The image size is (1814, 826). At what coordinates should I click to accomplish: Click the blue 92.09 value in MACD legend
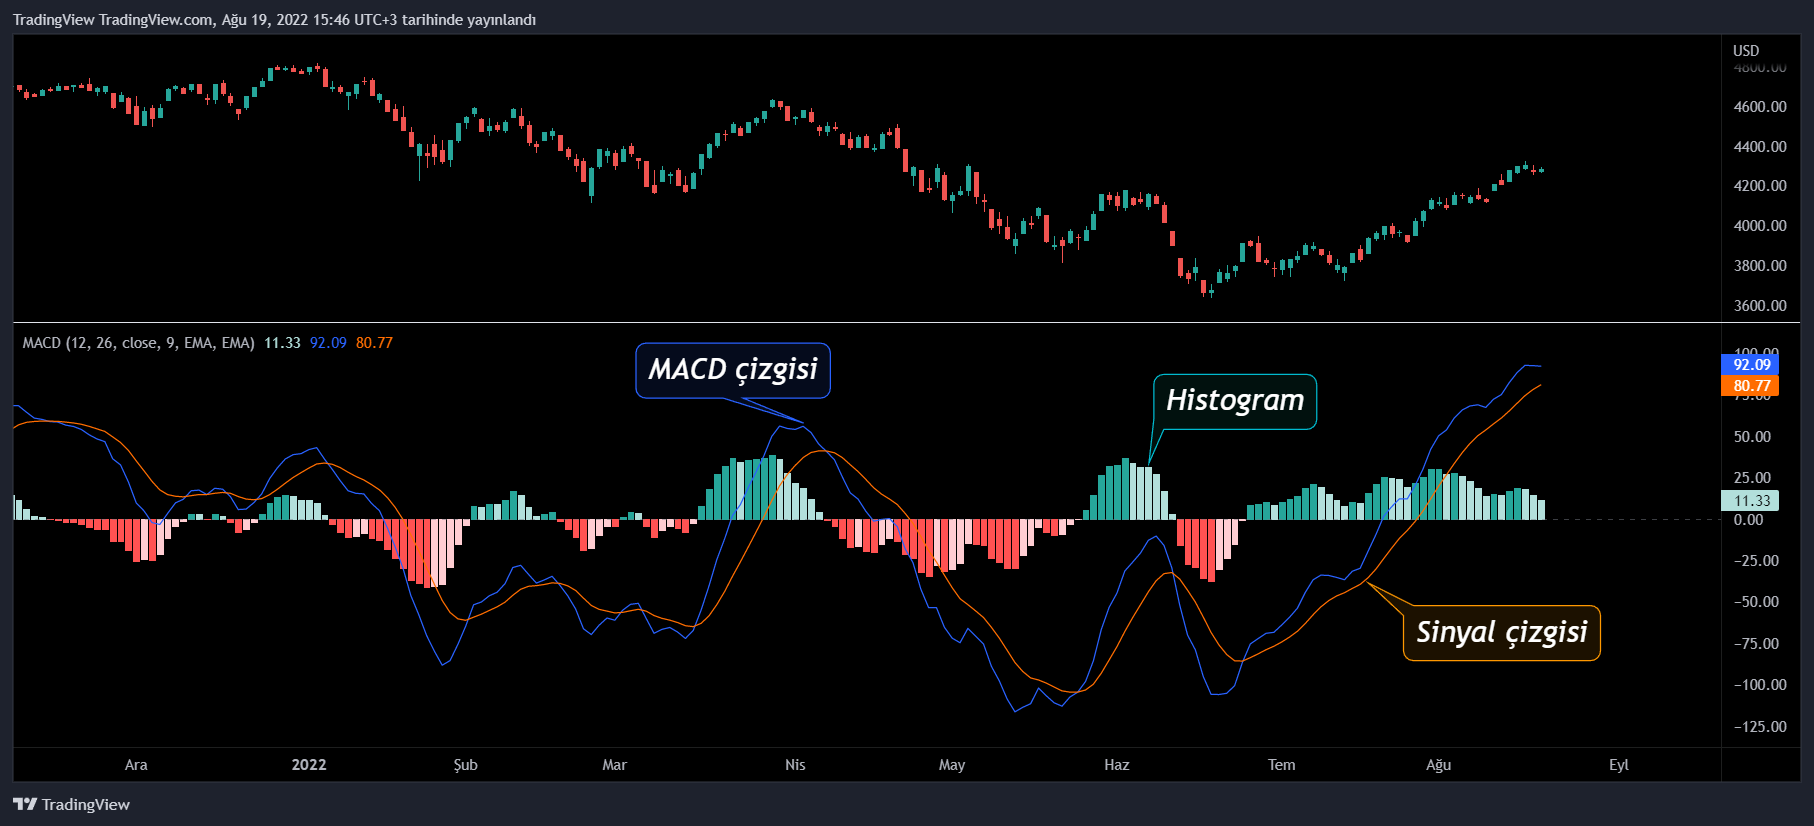[x=328, y=343]
